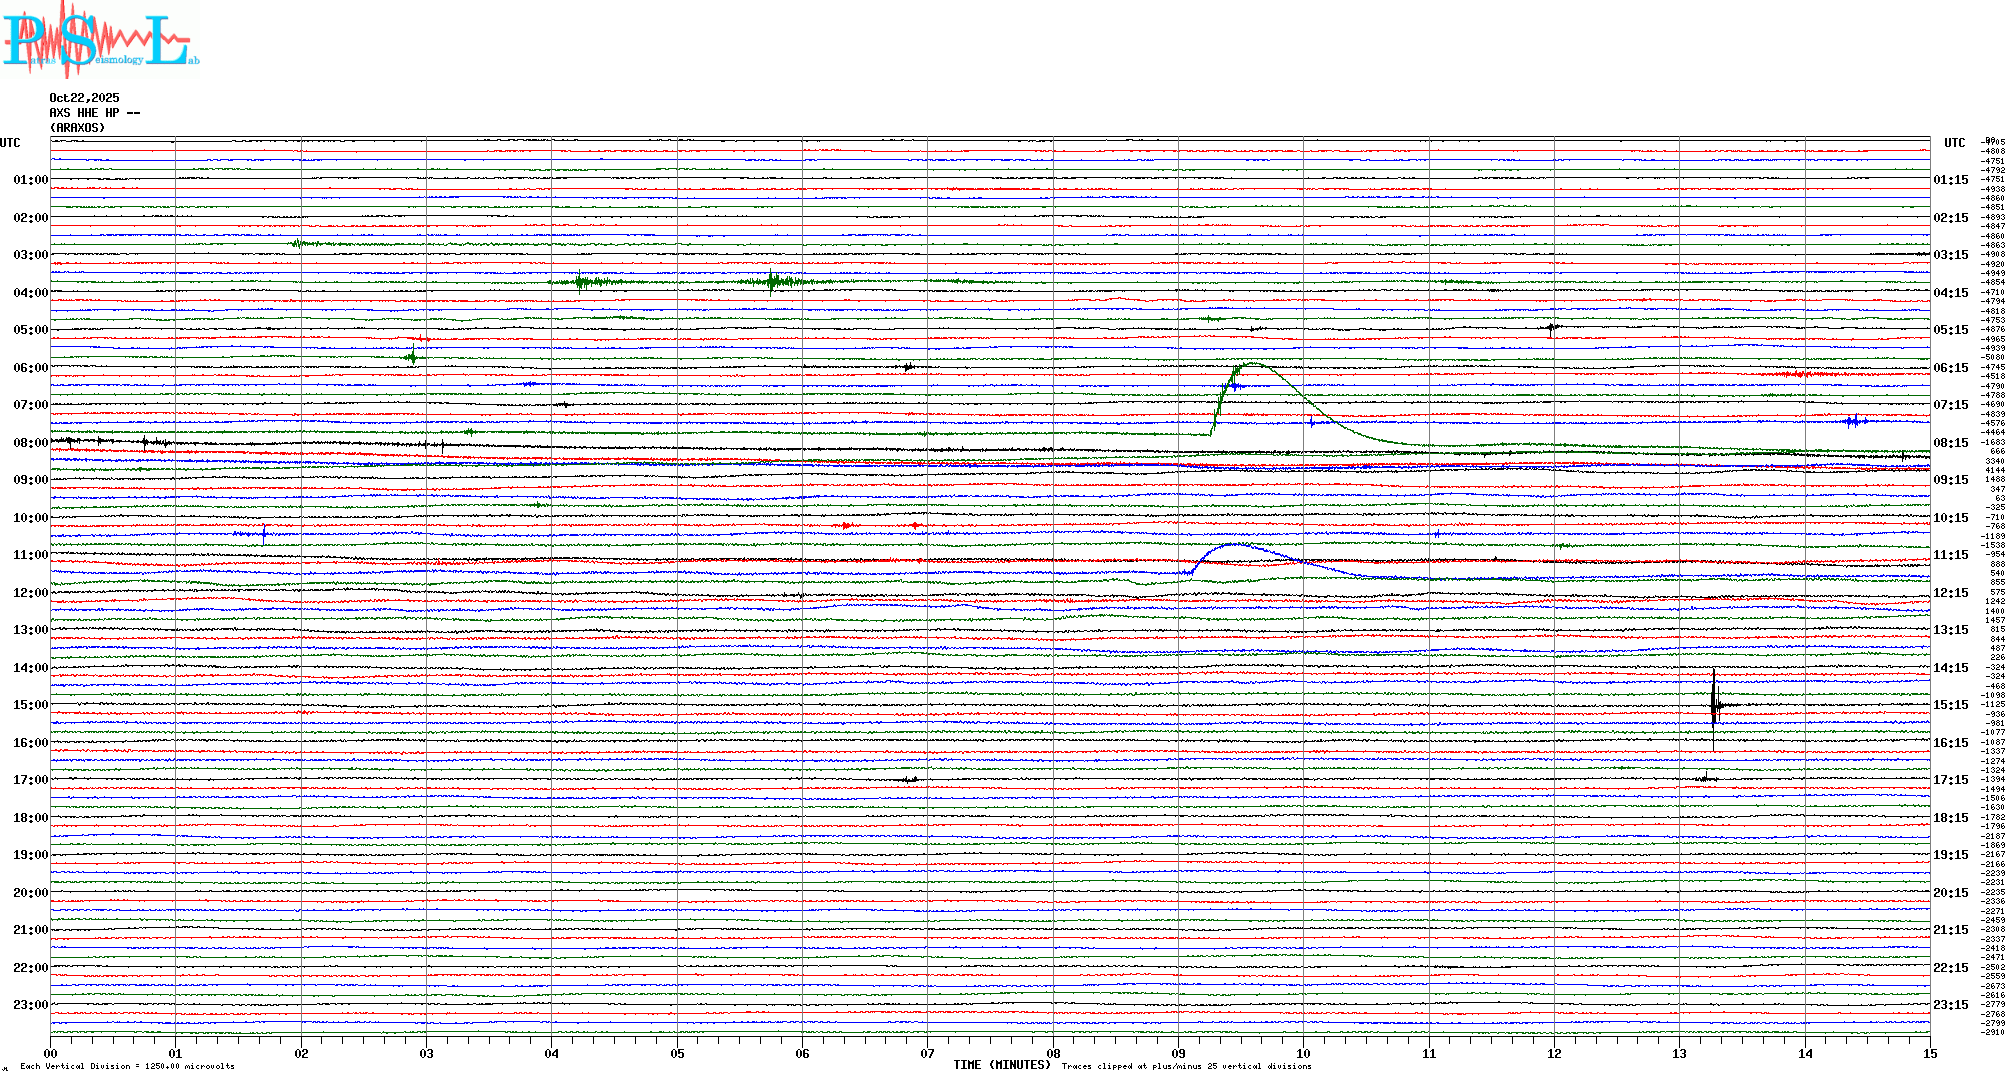Click the 17:15 label on right axis
The width and height of the screenshot is (2010, 1080).
coord(1950,780)
